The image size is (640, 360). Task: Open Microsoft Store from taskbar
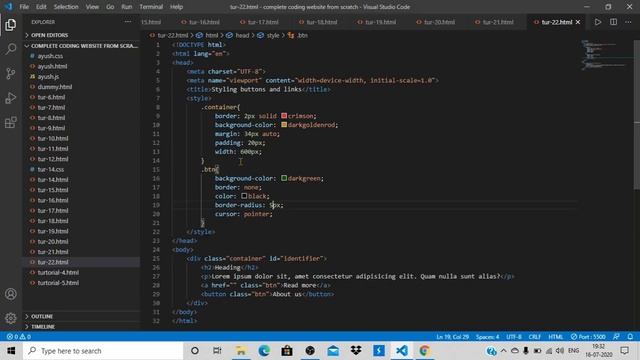(287, 351)
